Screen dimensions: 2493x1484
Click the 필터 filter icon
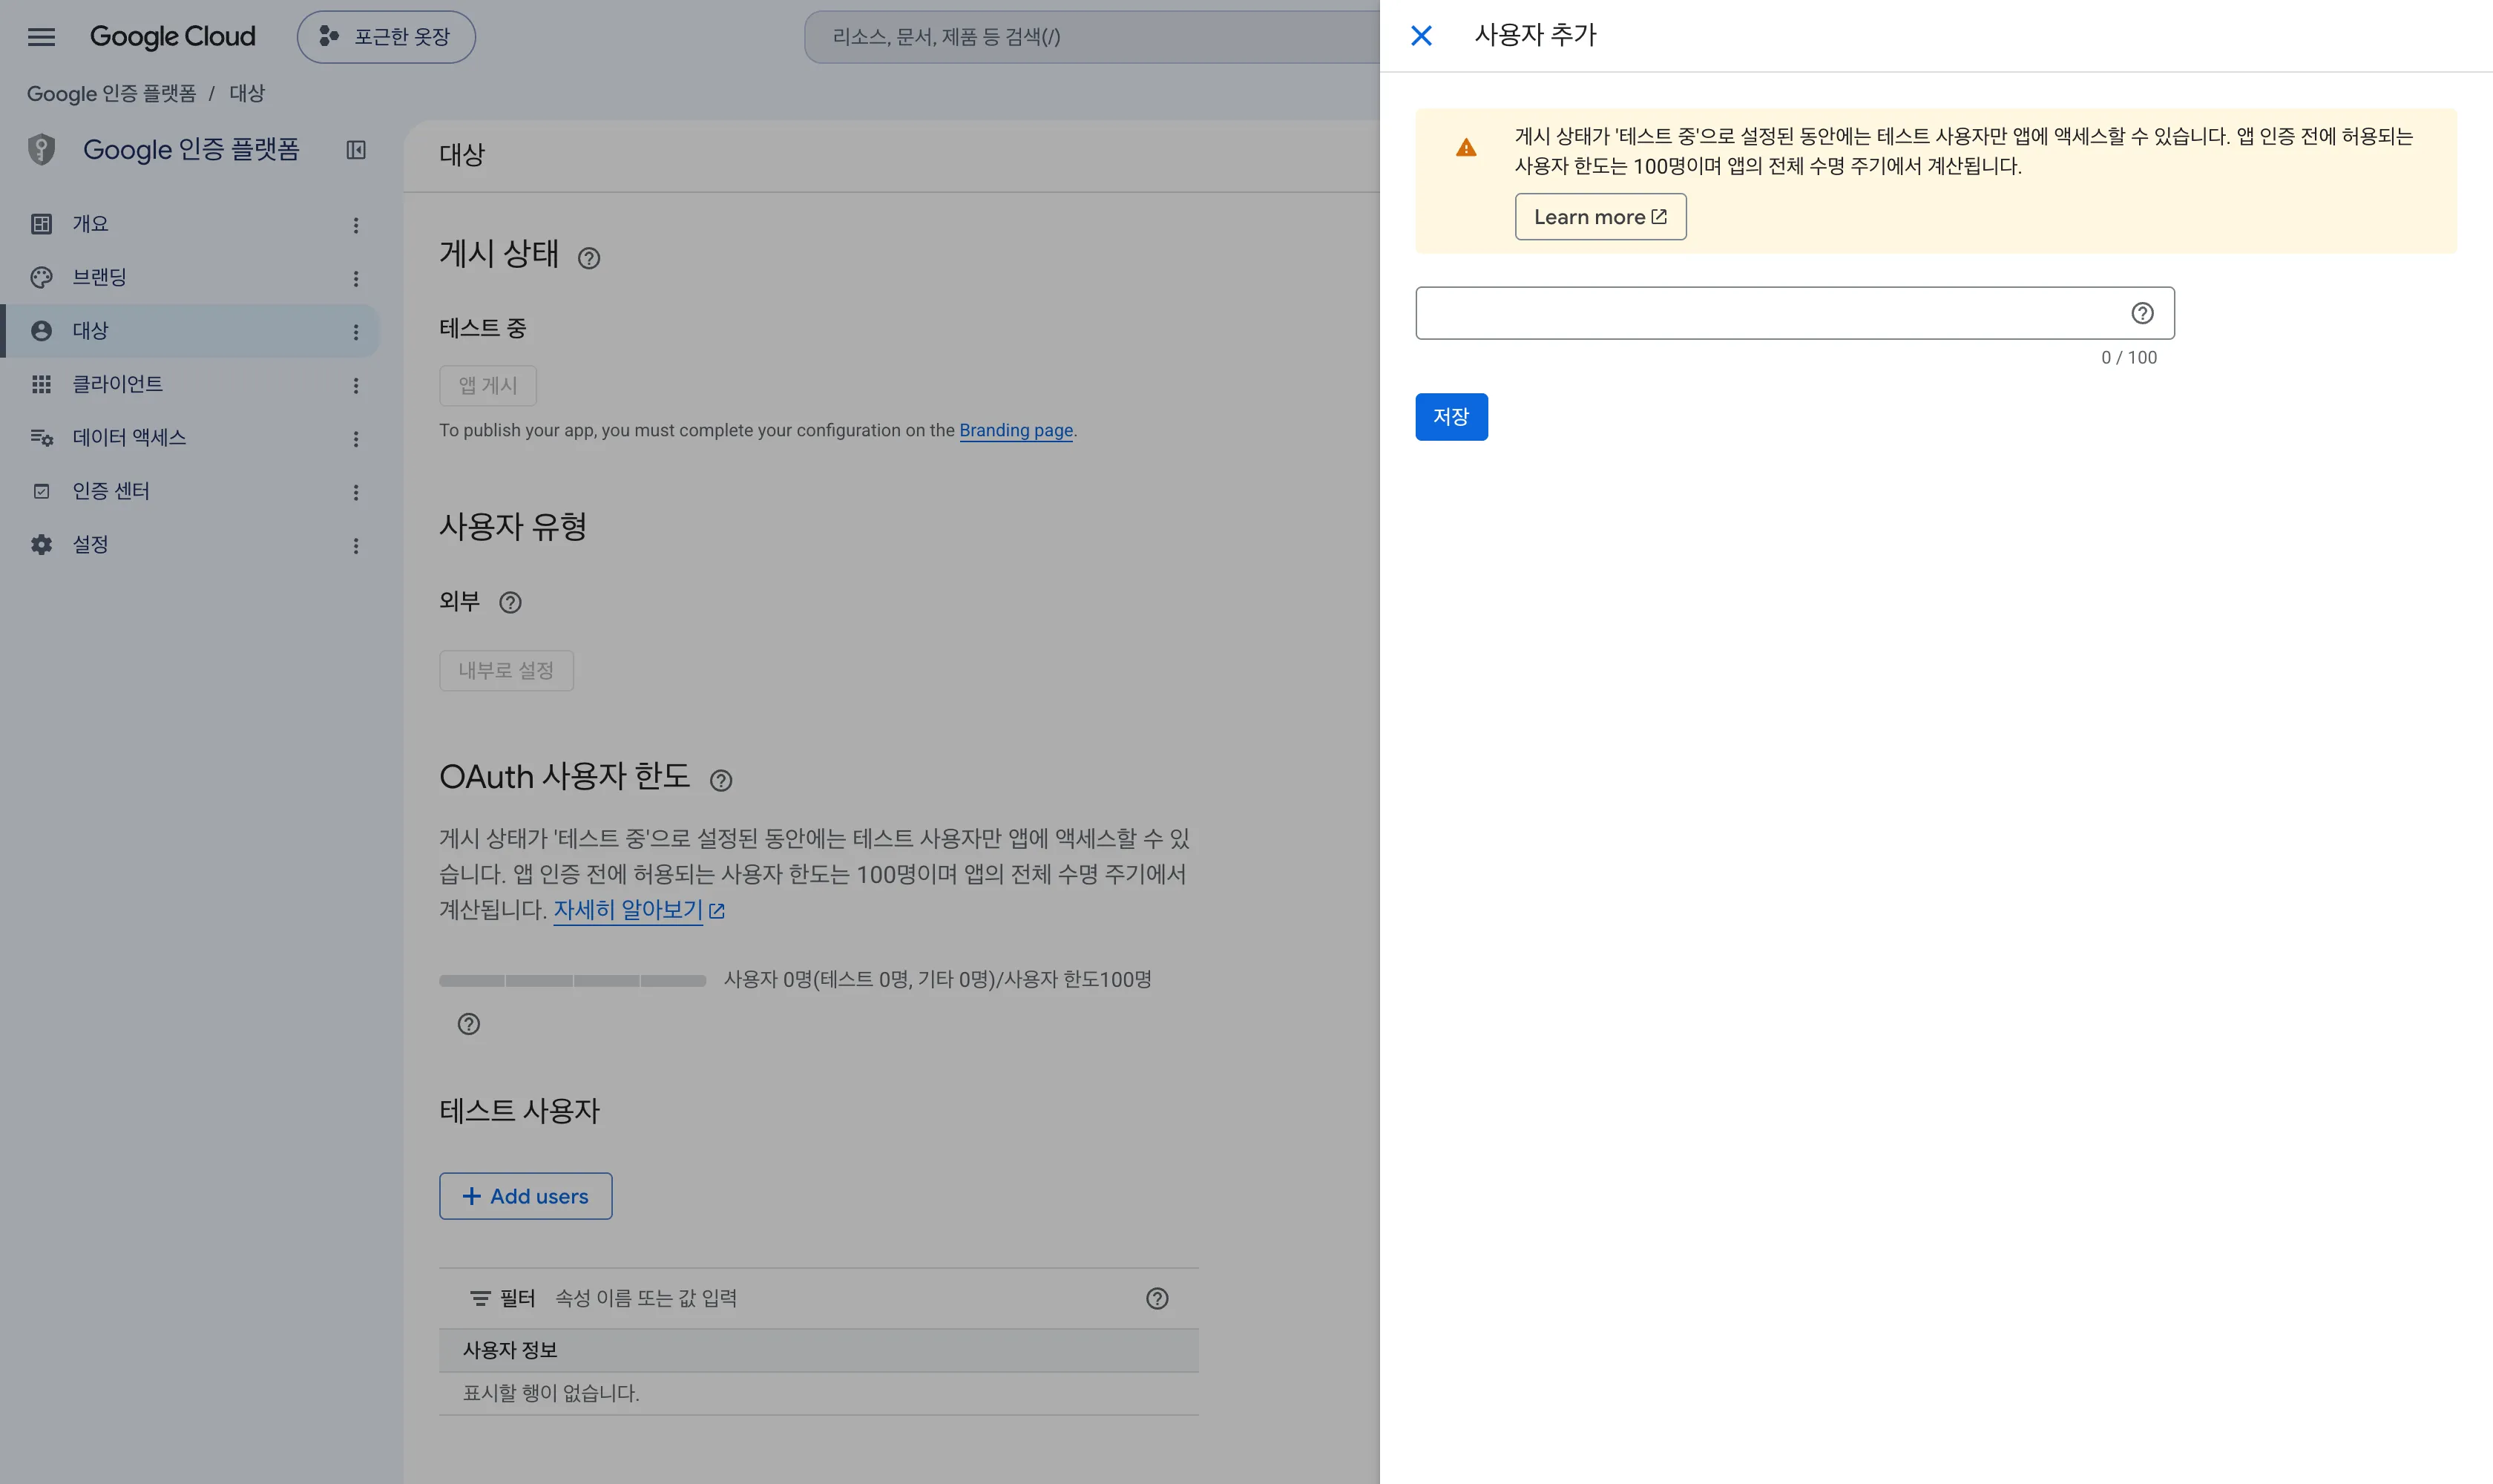480,1298
